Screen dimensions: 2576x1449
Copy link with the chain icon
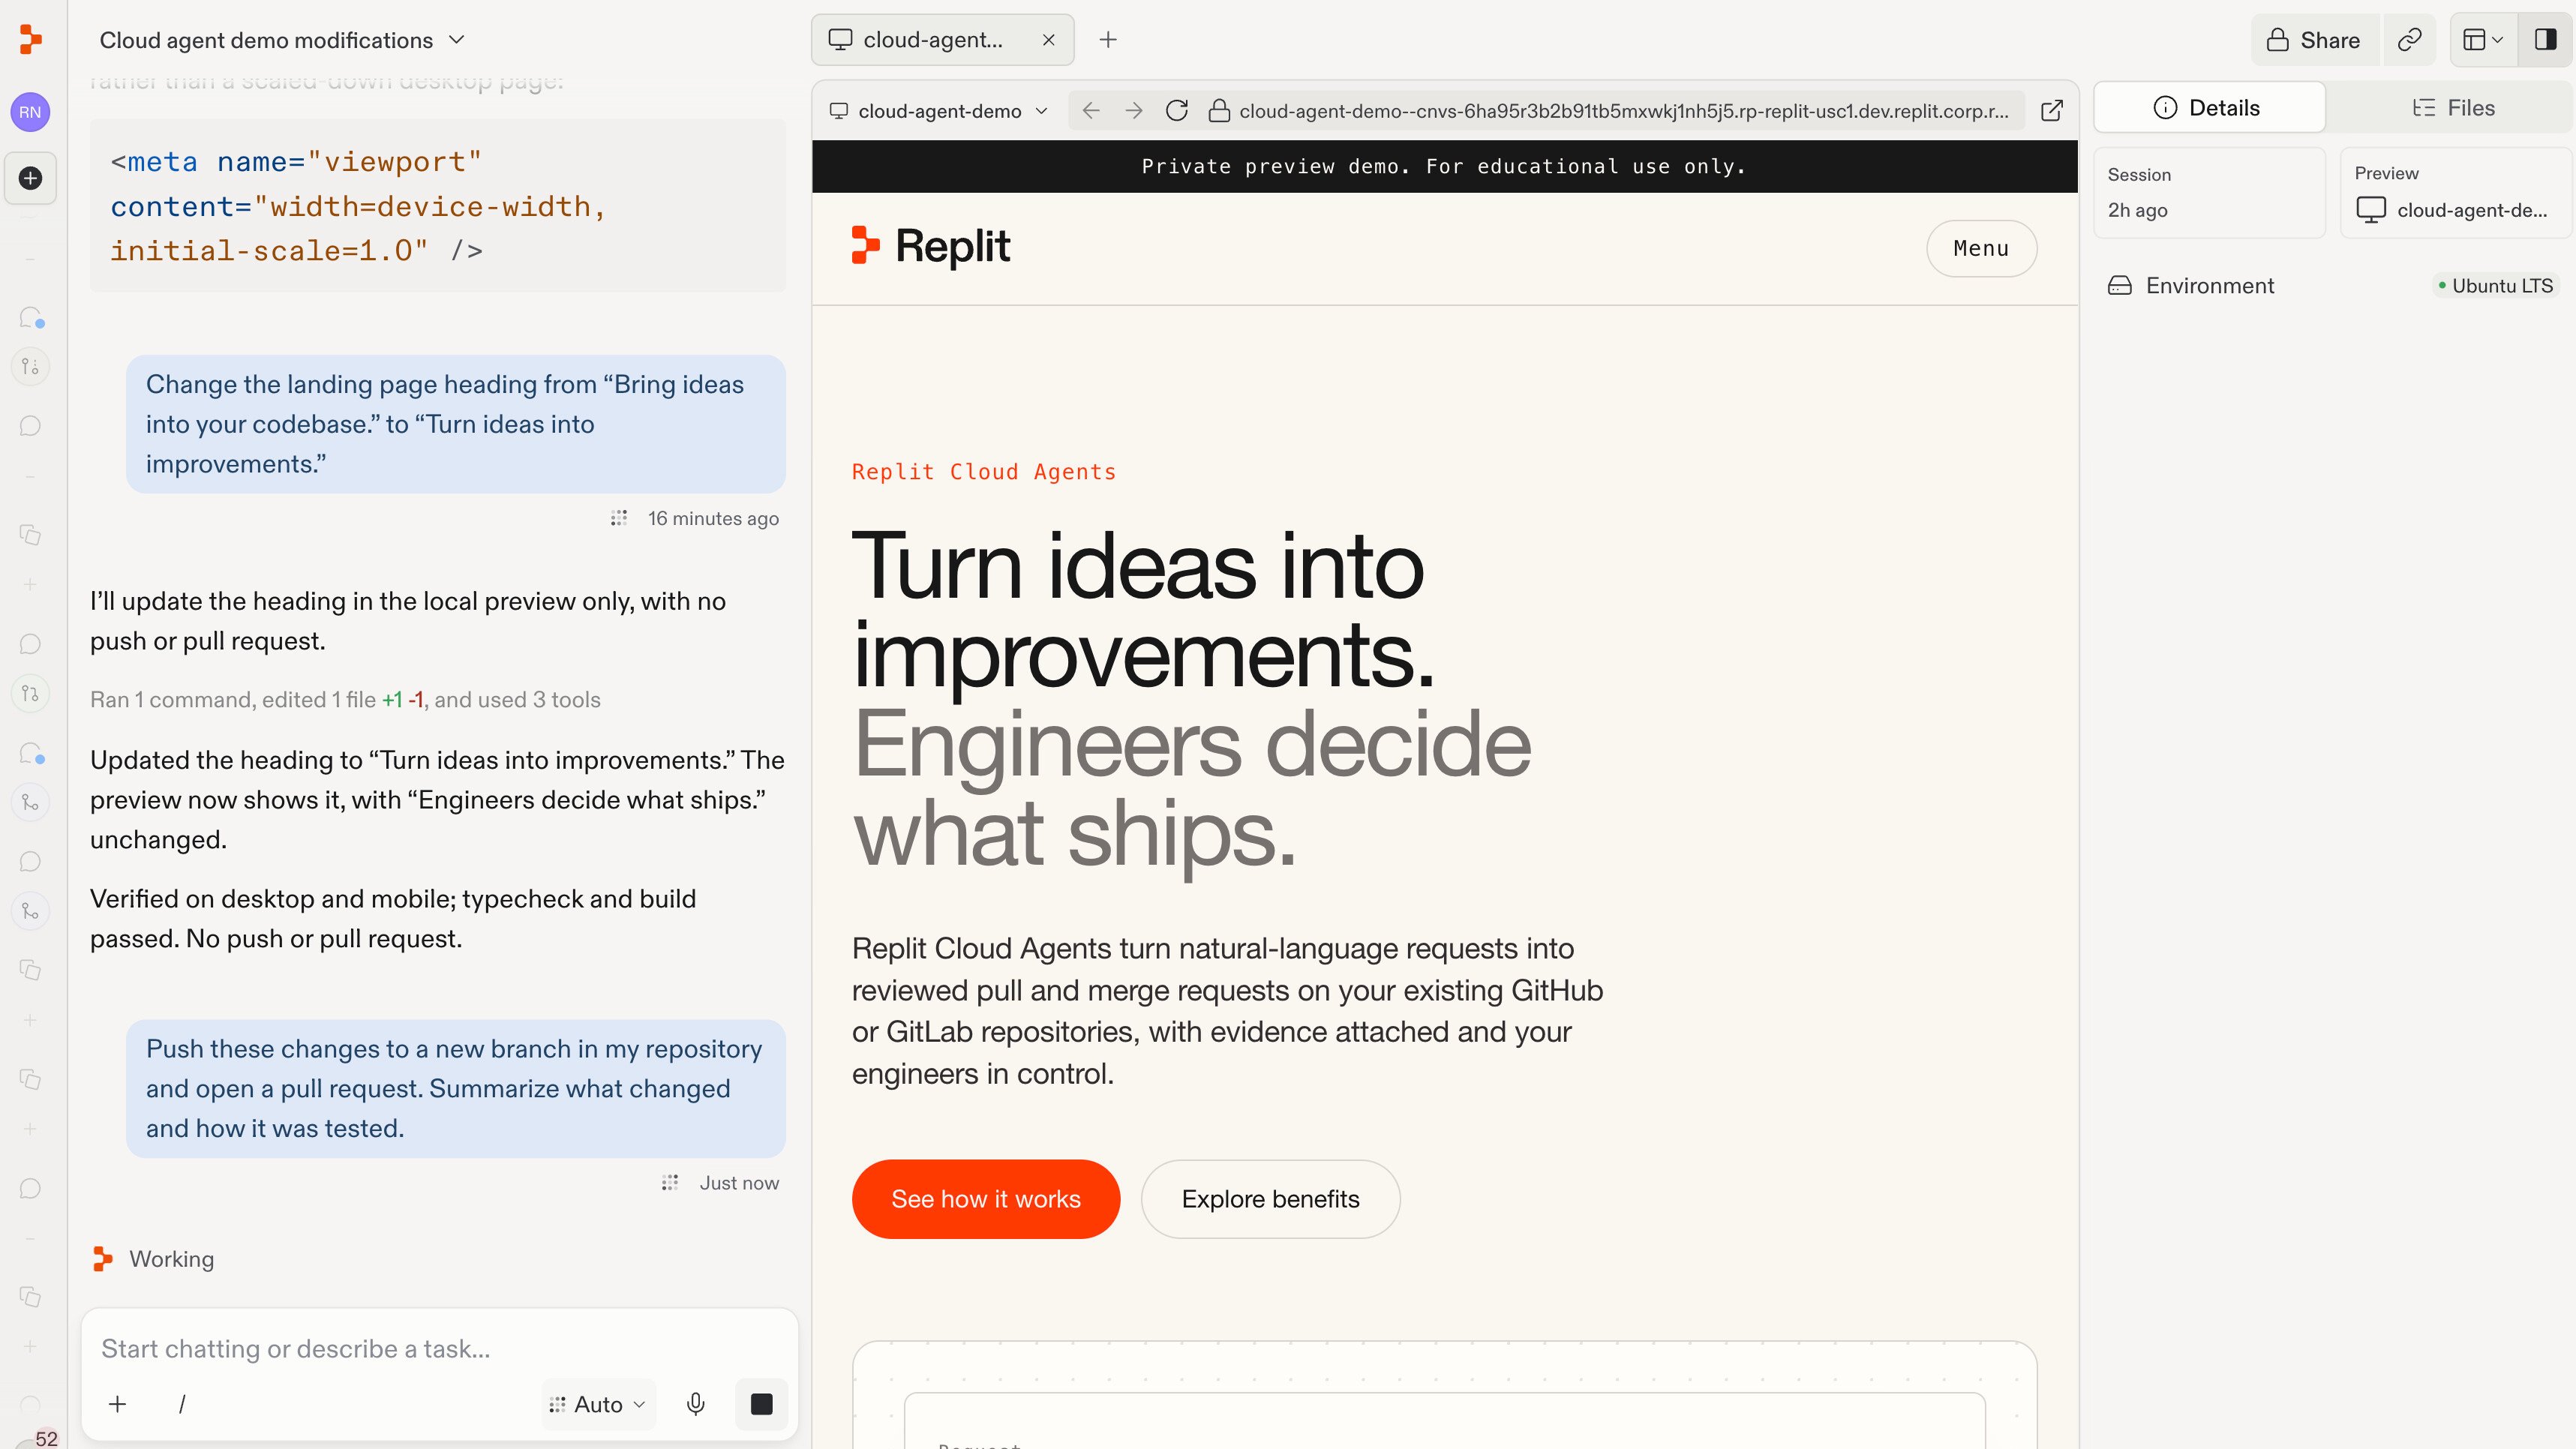click(x=2410, y=40)
